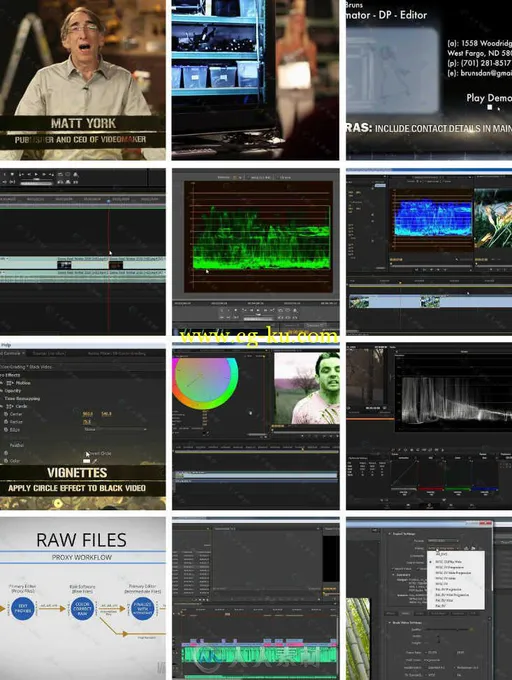Collapse the Basic Video Settings section
This screenshot has height=680, width=512.
pos(389,623)
